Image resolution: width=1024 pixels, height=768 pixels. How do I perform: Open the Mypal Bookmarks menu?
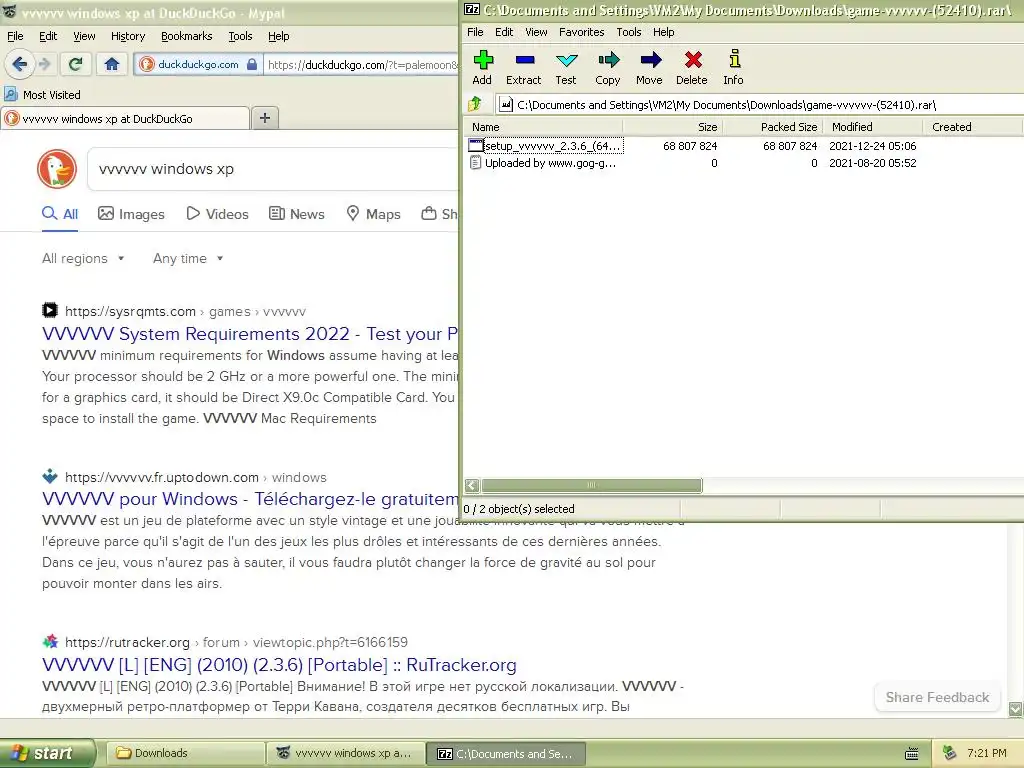[187, 37]
